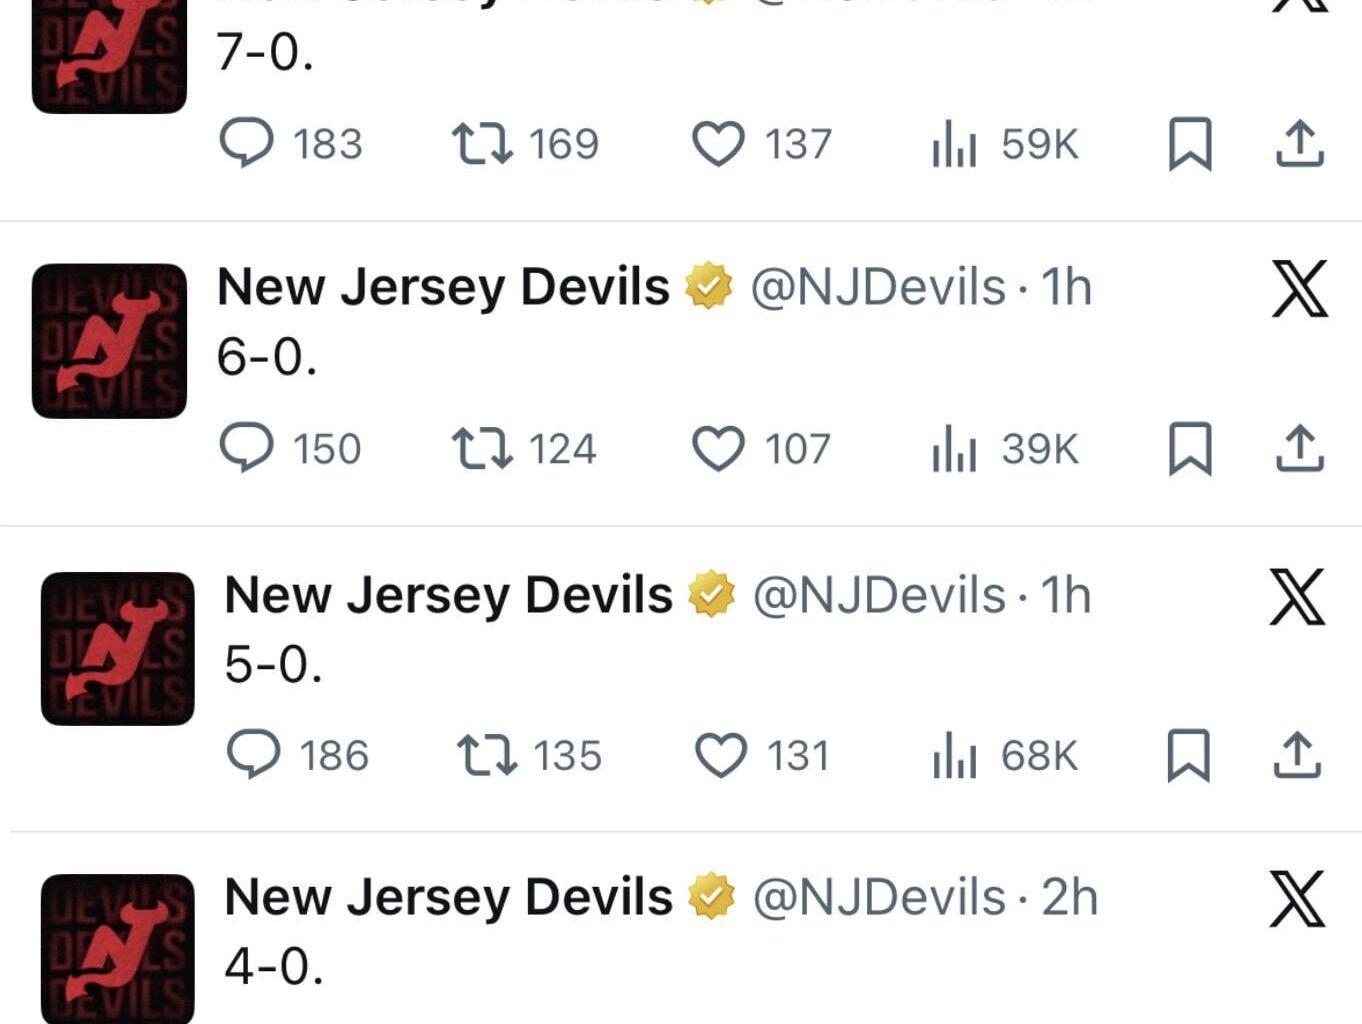Repost the 7-0 tweet
This screenshot has height=1024, width=1362.
[x=482, y=143]
